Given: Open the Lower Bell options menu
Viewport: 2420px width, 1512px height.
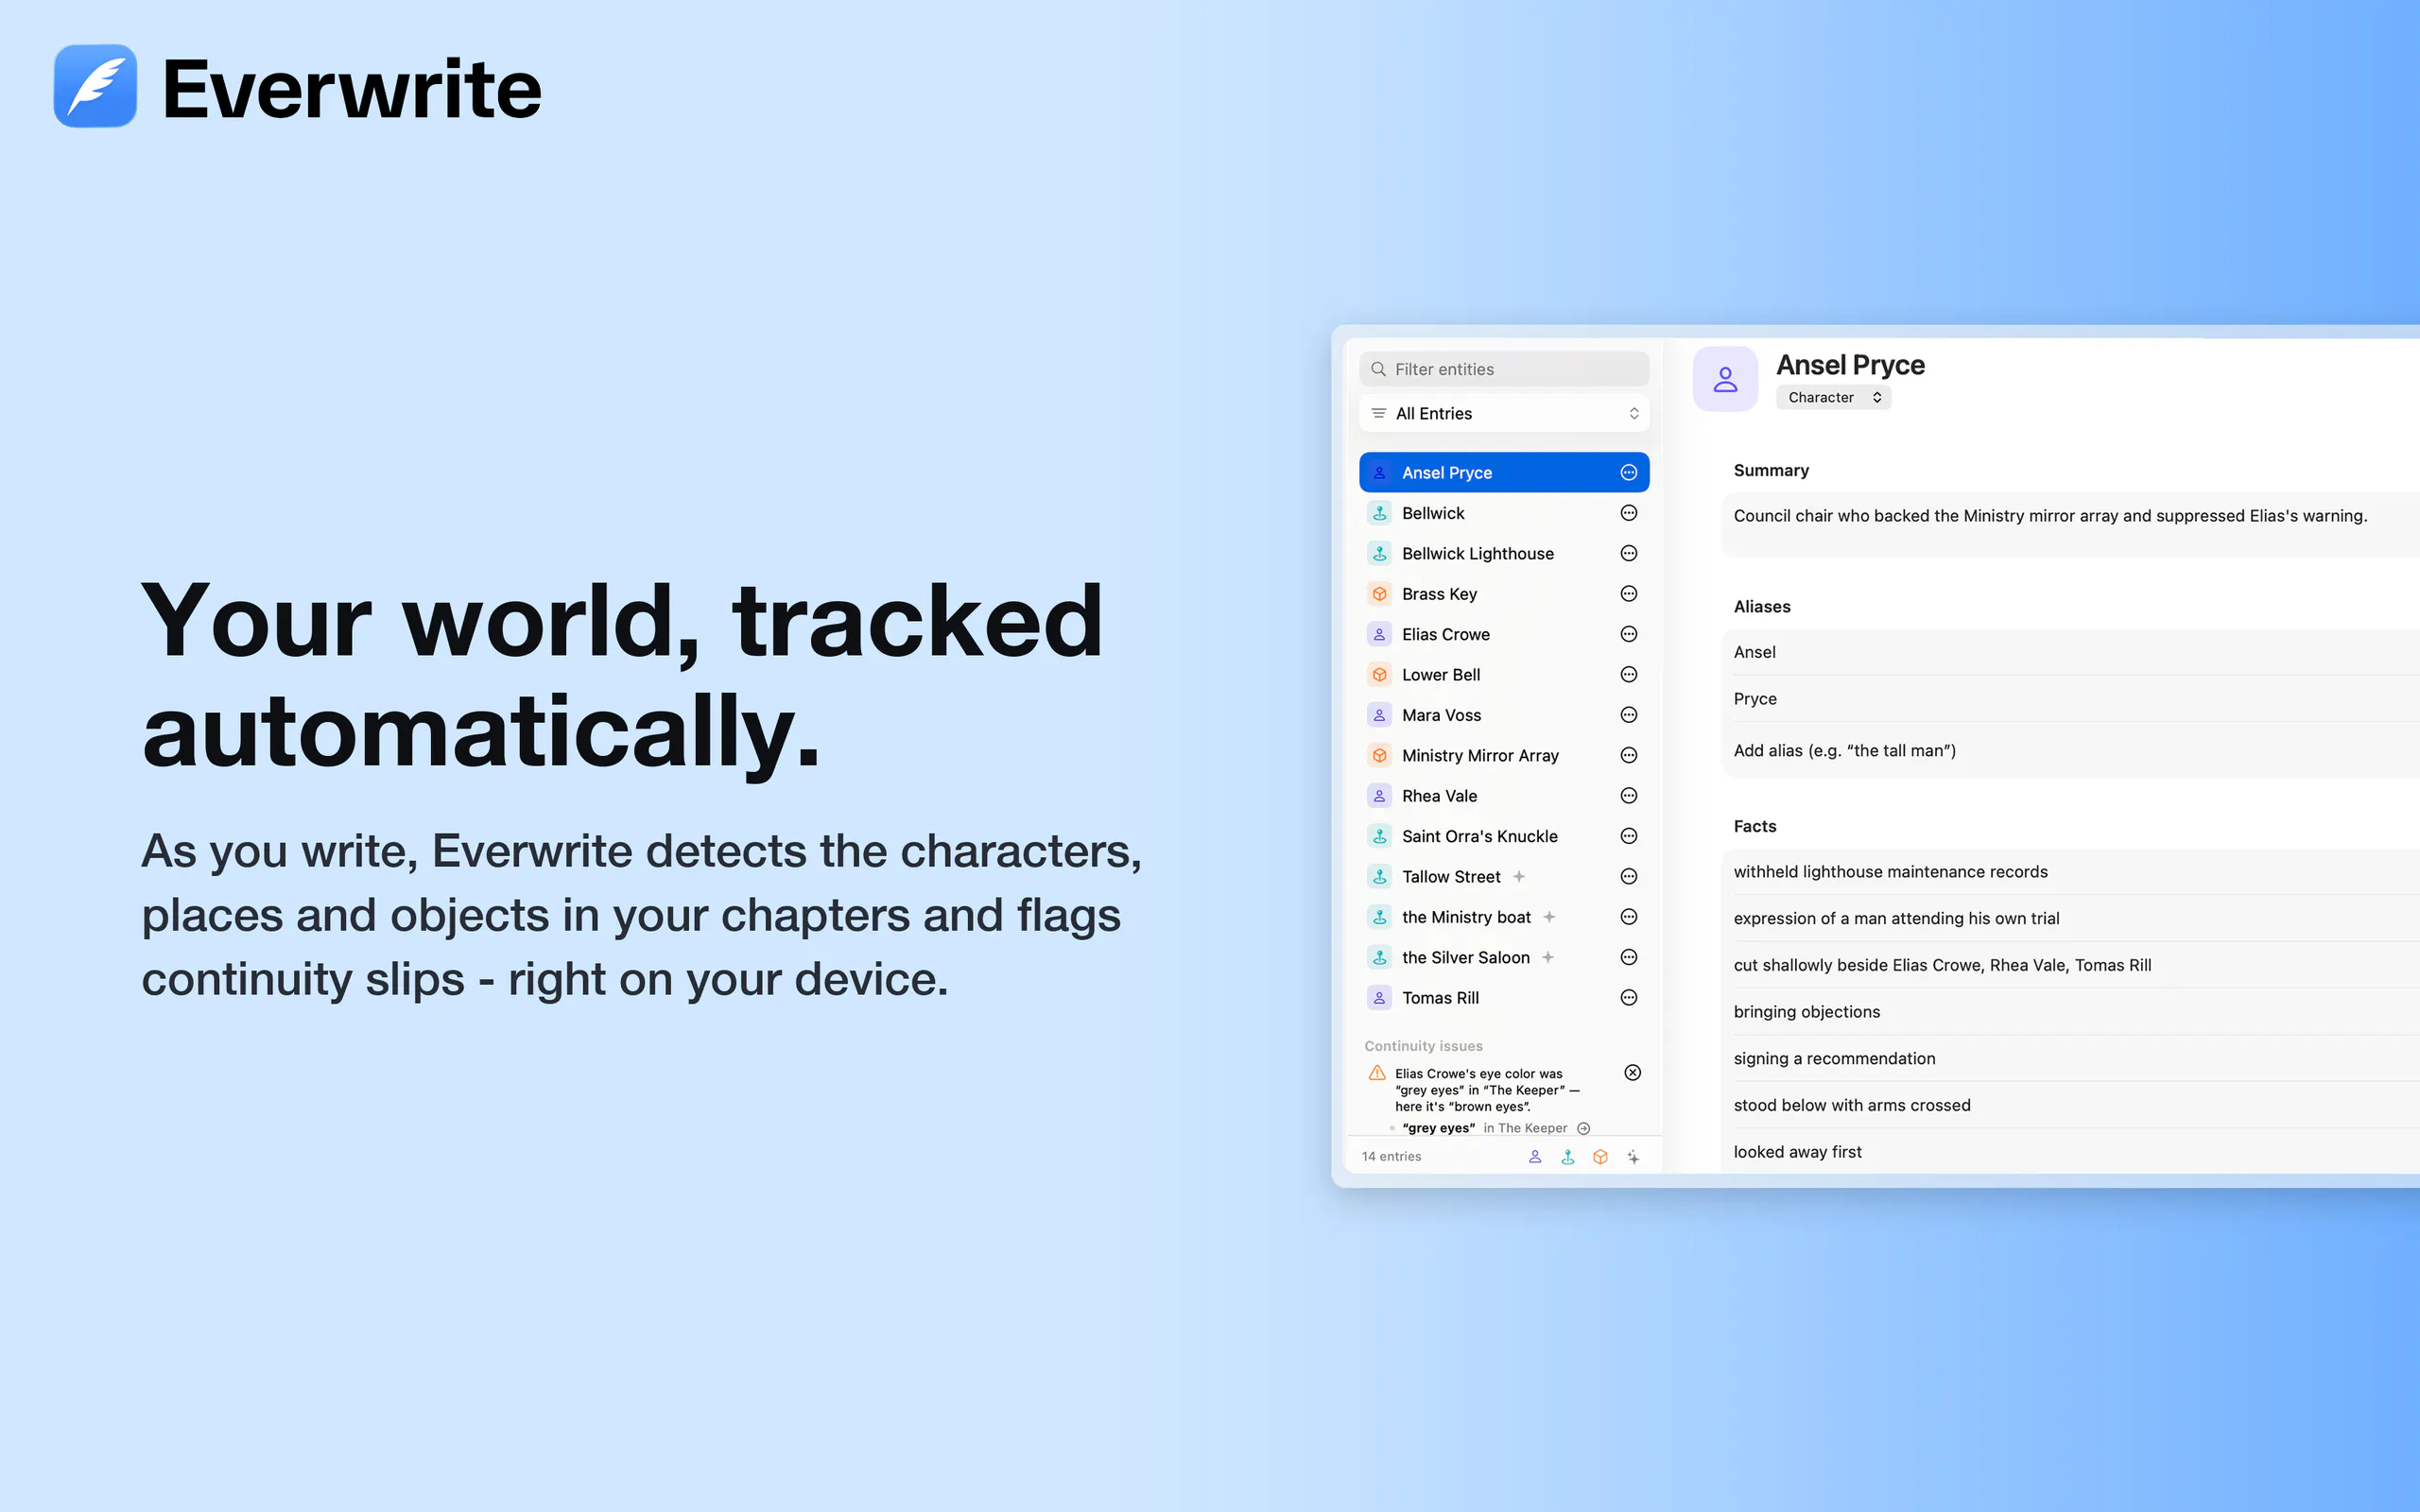Looking at the screenshot, I should (x=1628, y=675).
